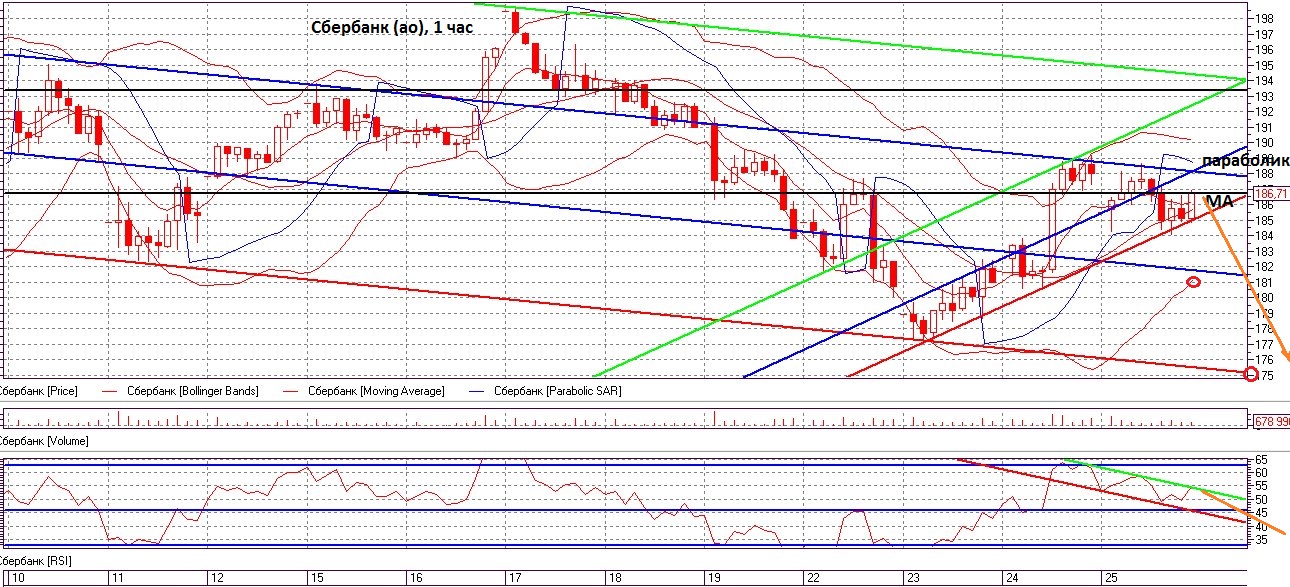Viewport: 1290px width, 587px height.
Task: Click the 196 price axis label
Action: [x=1265, y=49]
